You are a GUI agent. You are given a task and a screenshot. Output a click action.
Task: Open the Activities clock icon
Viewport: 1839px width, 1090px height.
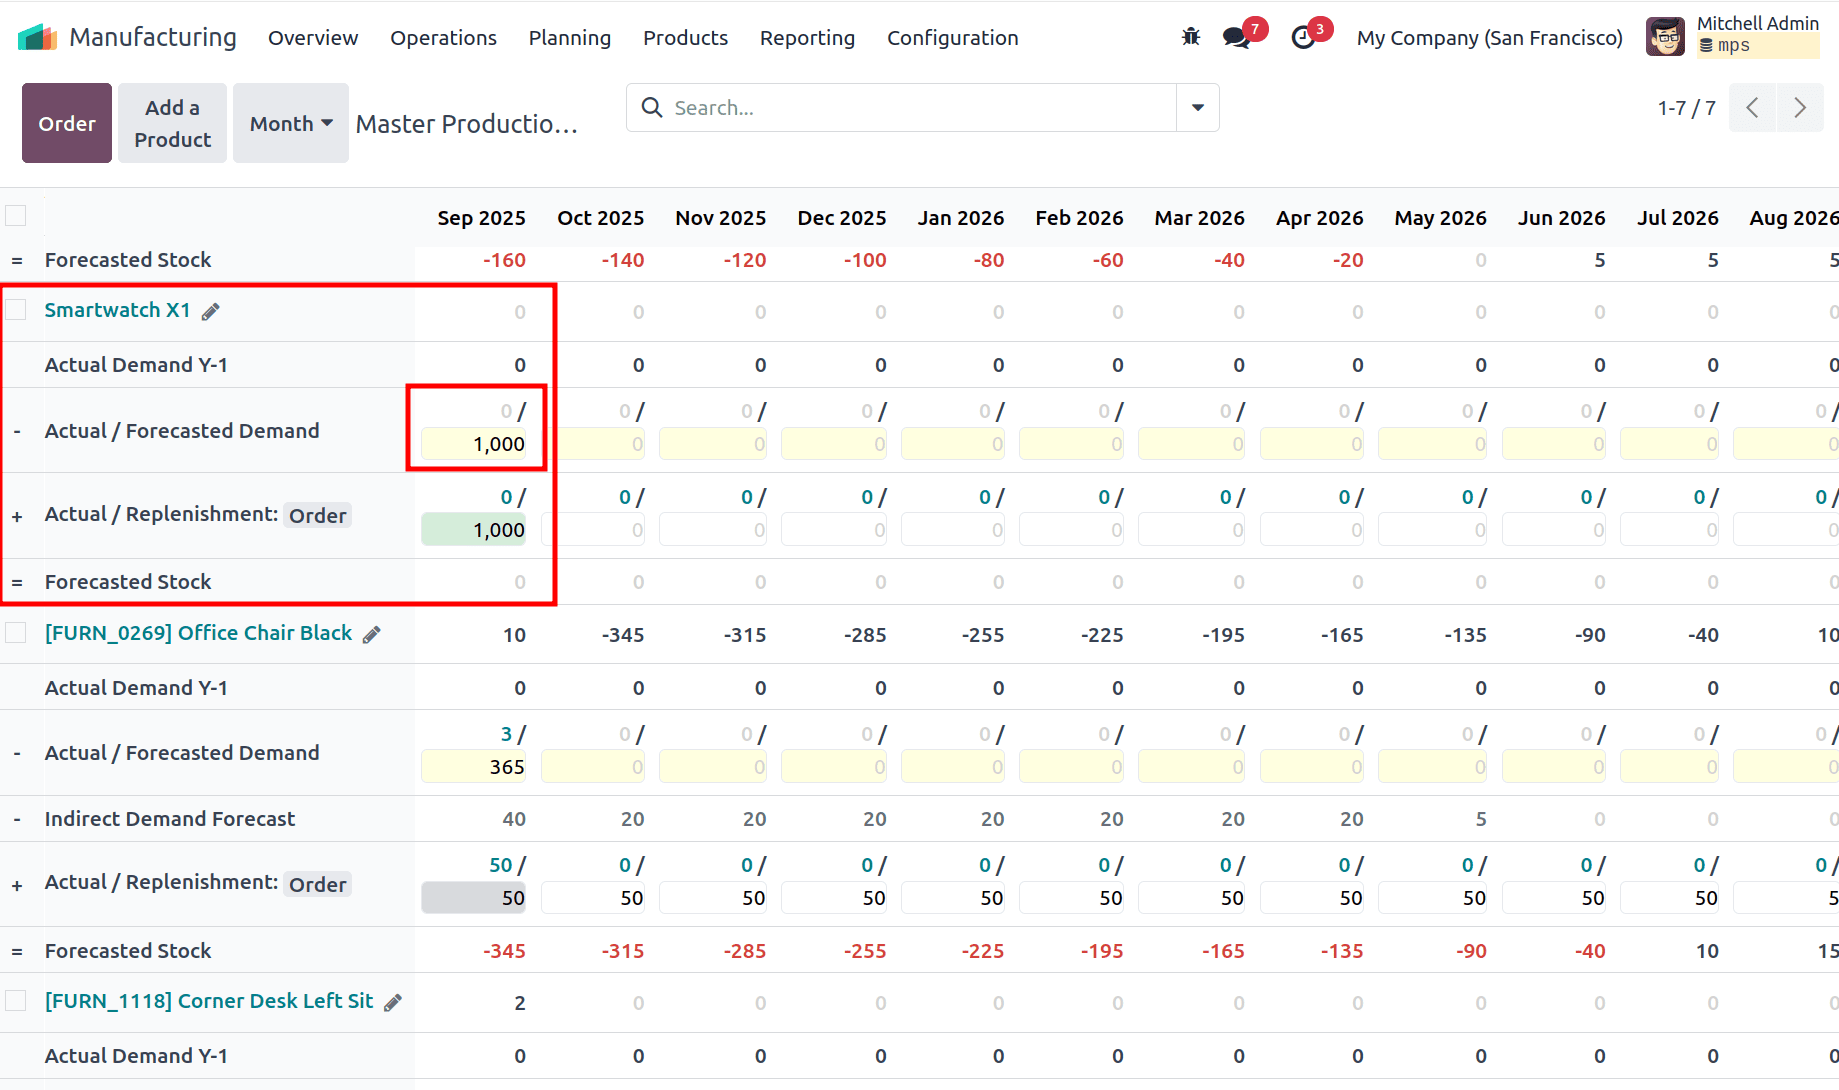1302,36
